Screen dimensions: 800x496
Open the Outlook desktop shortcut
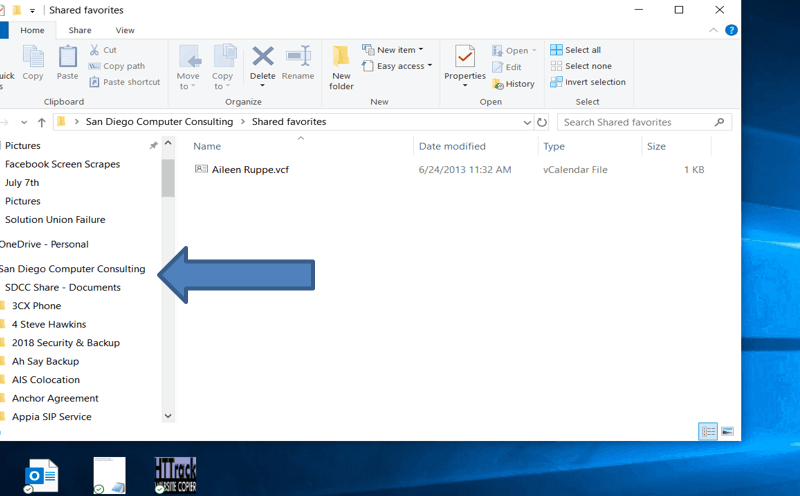point(41,476)
